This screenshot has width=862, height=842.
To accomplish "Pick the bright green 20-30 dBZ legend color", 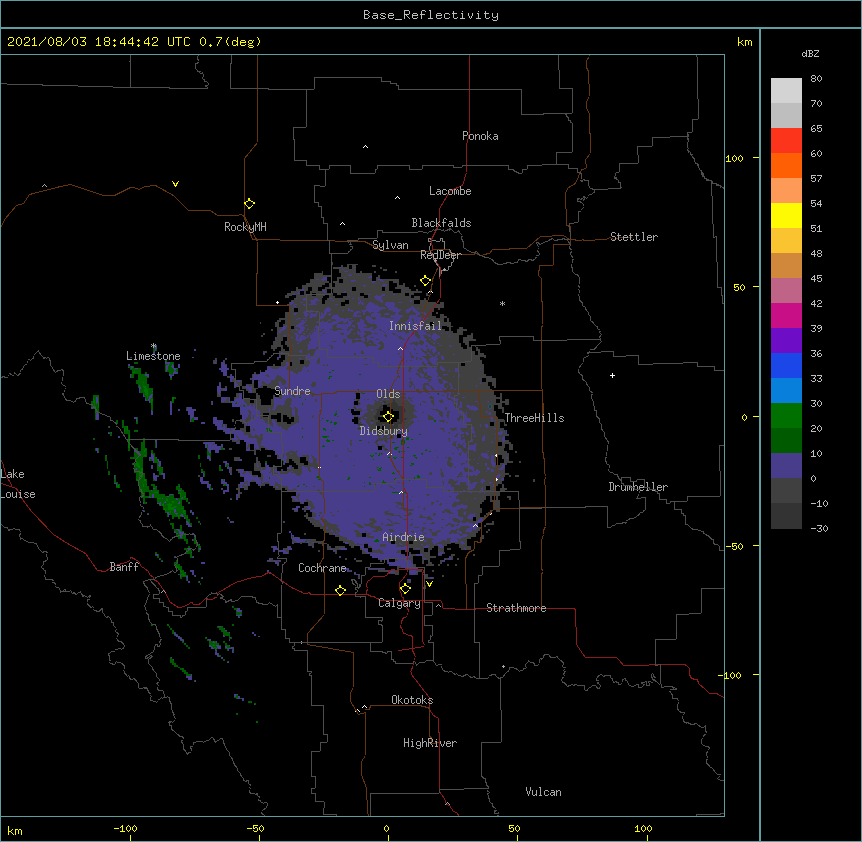I will click(x=786, y=416).
